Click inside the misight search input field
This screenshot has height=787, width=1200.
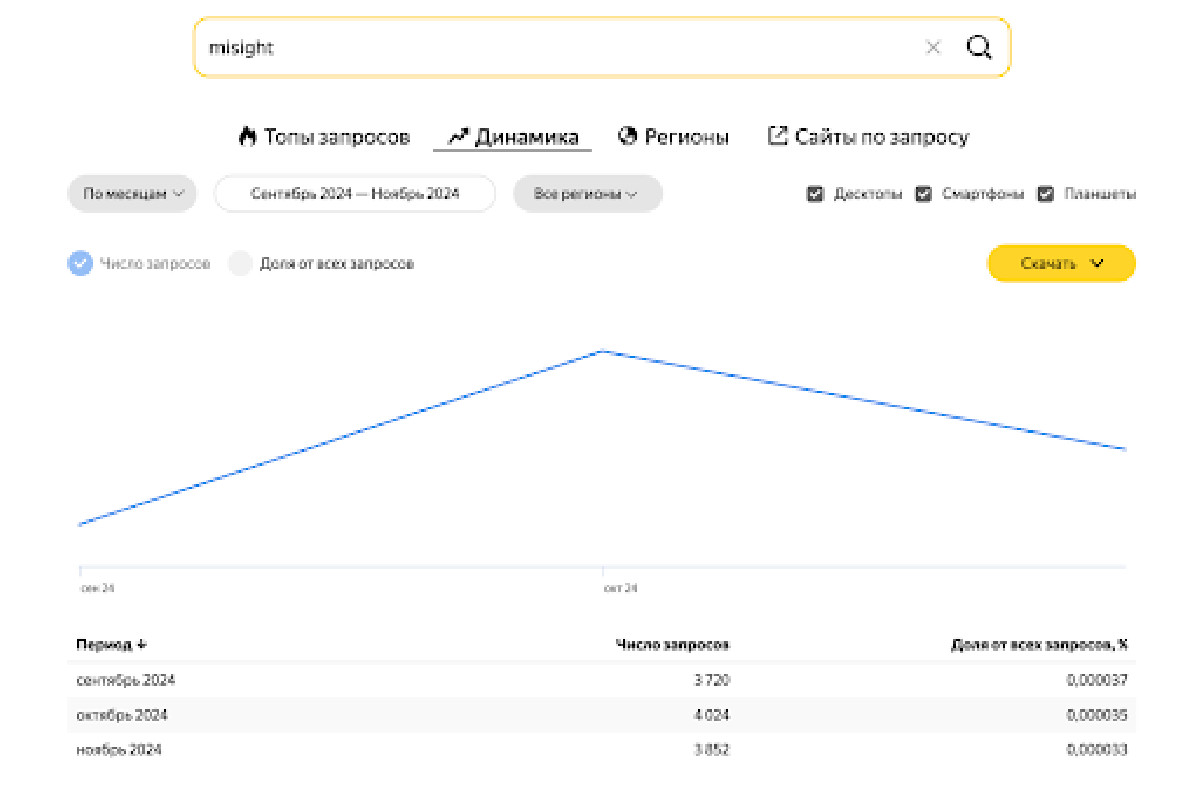tap(550, 47)
